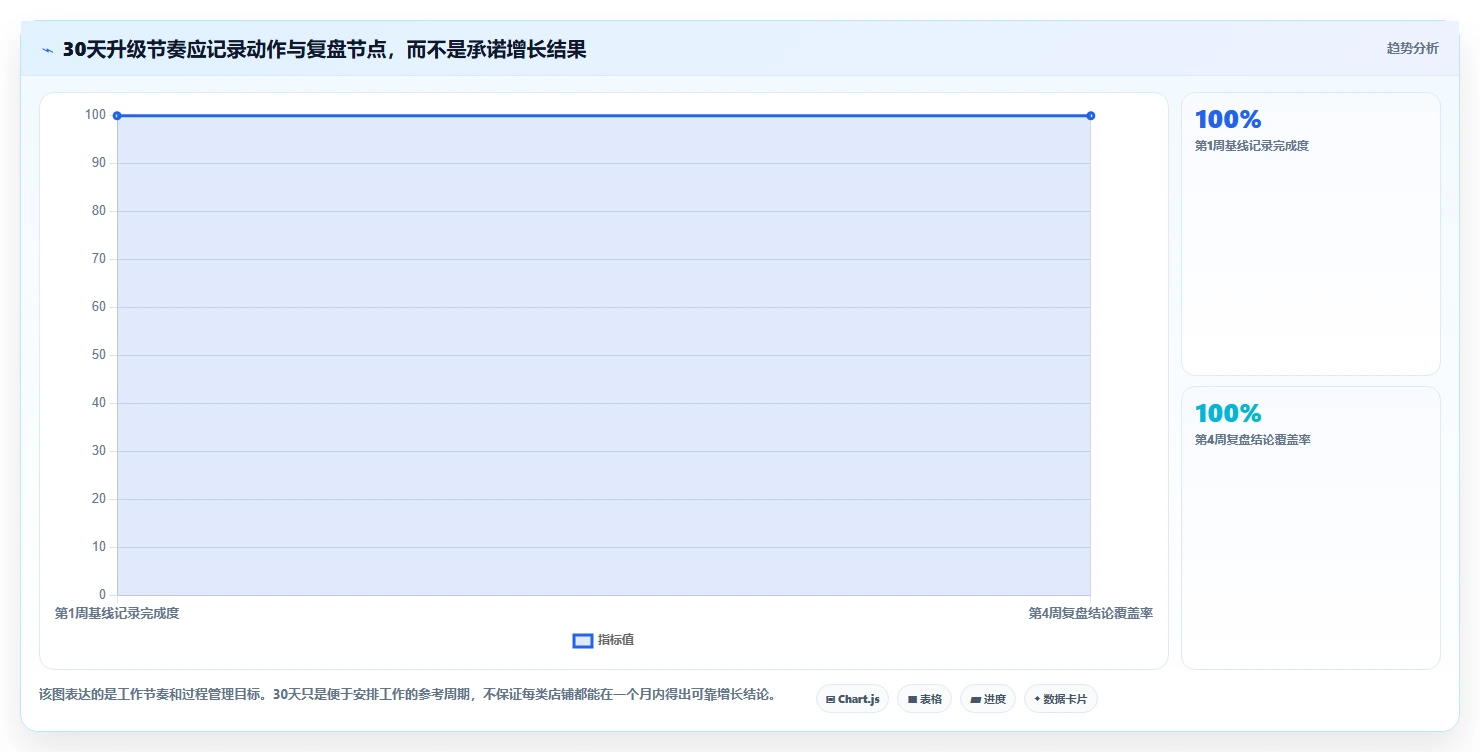Screen dimensions: 1480x752
Task: Click y-axis value 0
Action: coord(103,595)
